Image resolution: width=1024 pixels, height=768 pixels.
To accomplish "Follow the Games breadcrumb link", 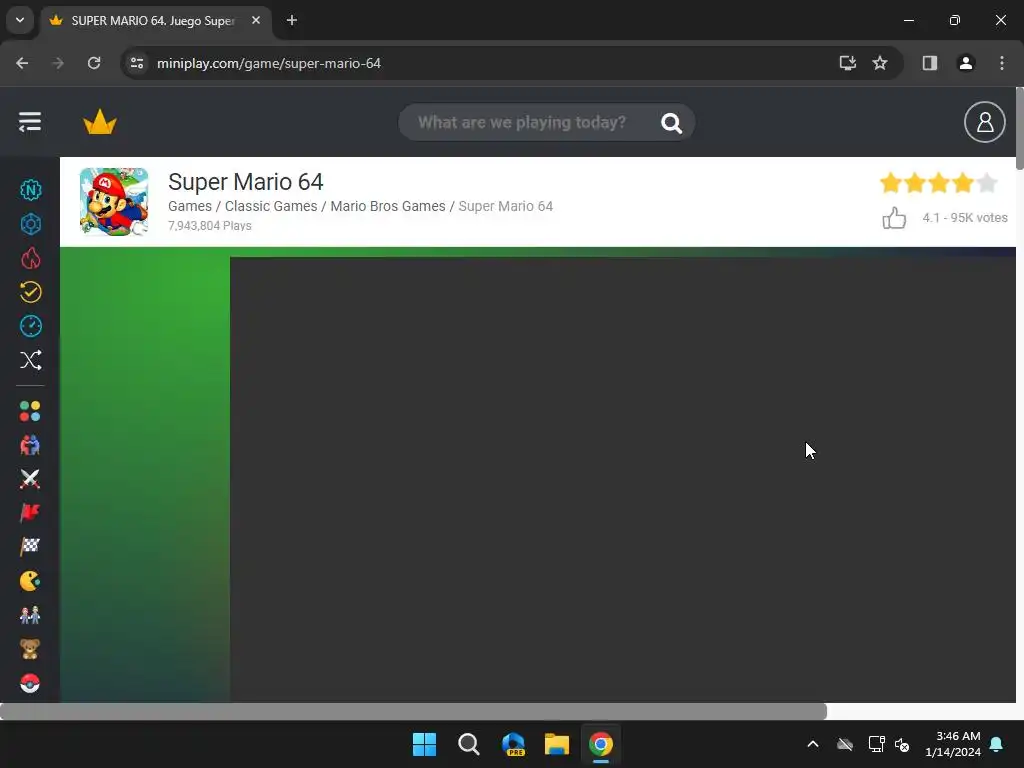I will [x=189, y=206].
